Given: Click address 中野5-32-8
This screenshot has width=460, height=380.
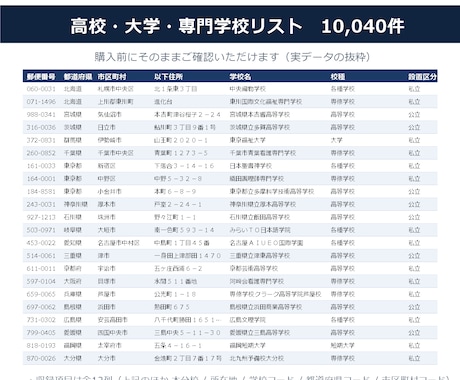Looking at the screenshot, I should pos(178,179).
